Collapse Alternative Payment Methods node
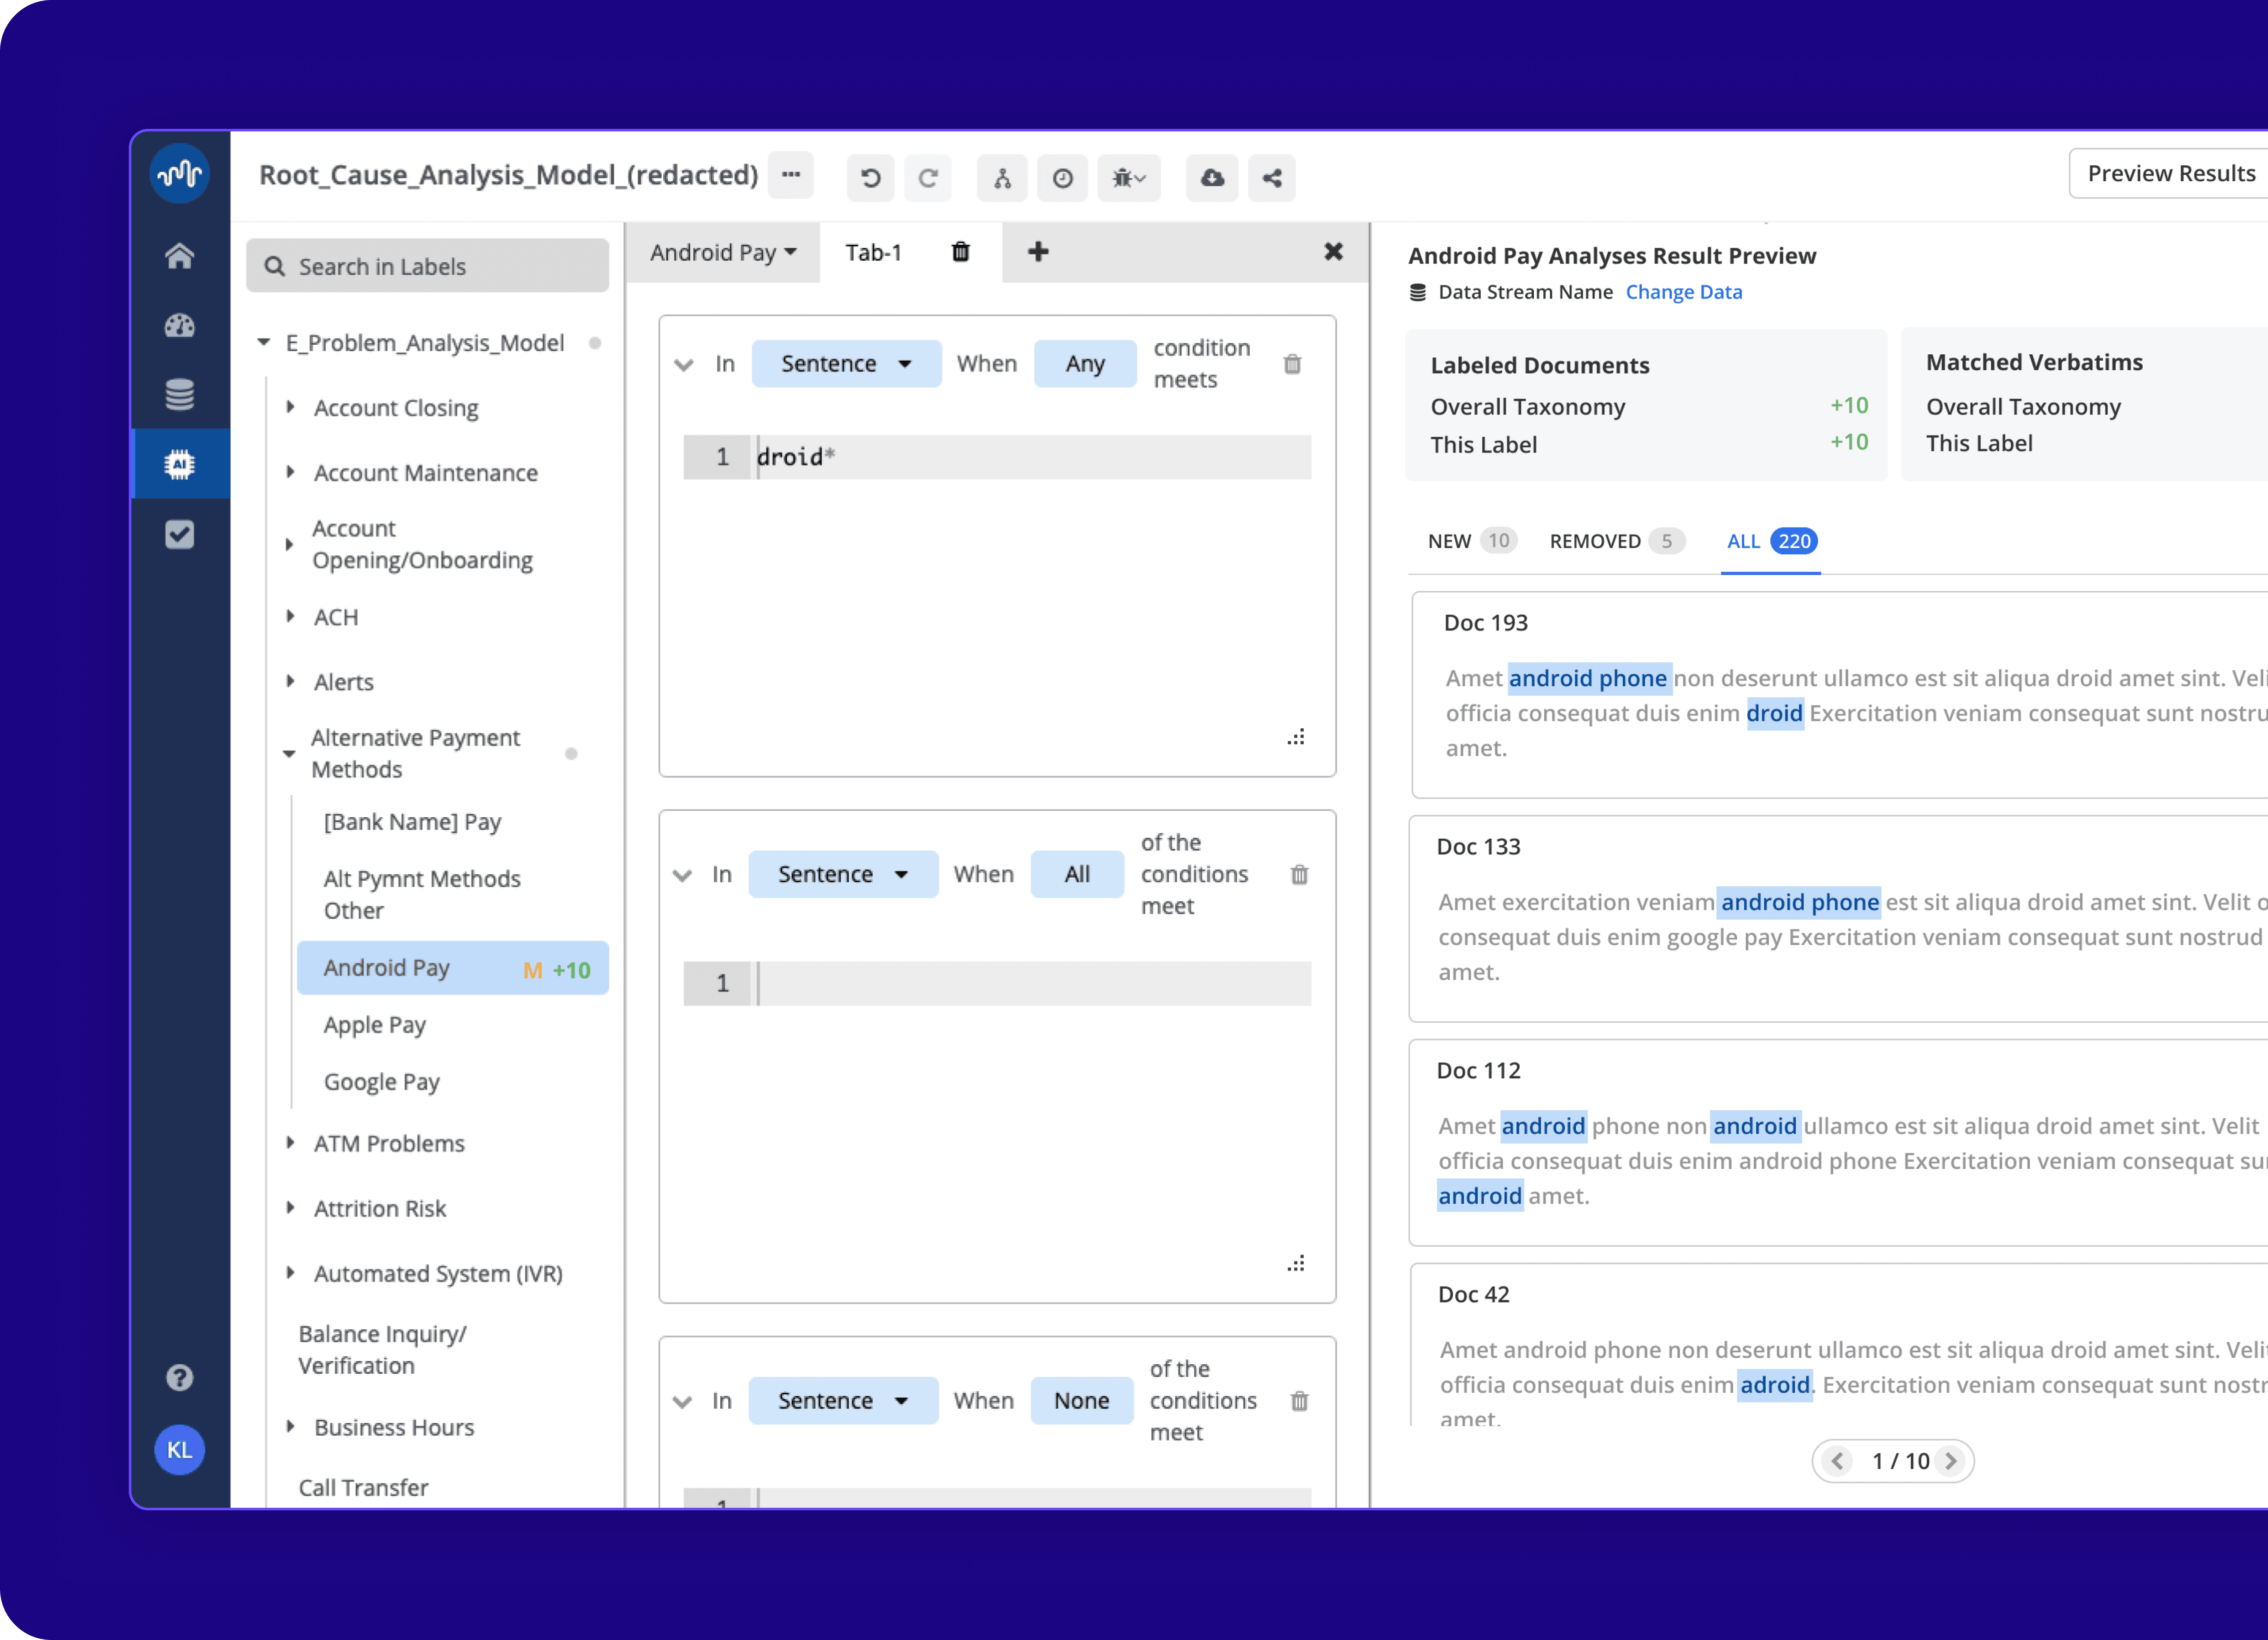The image size is (2268, 1640). tap(289, 753)
